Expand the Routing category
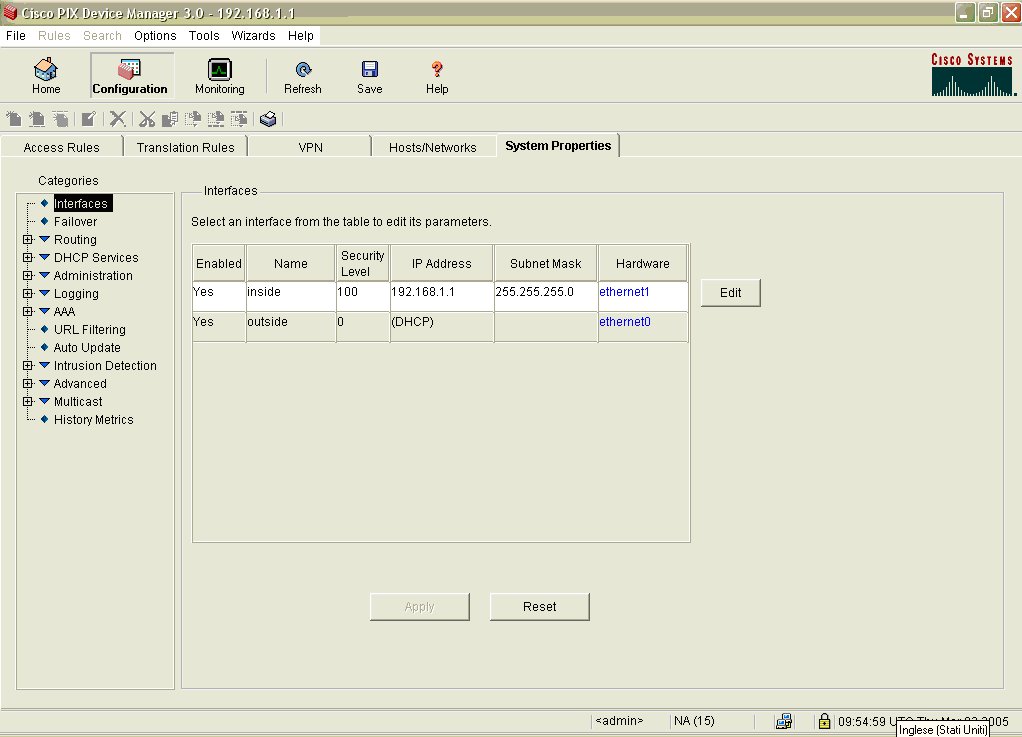The image size is (1022, 737). [x=28, y=240]
